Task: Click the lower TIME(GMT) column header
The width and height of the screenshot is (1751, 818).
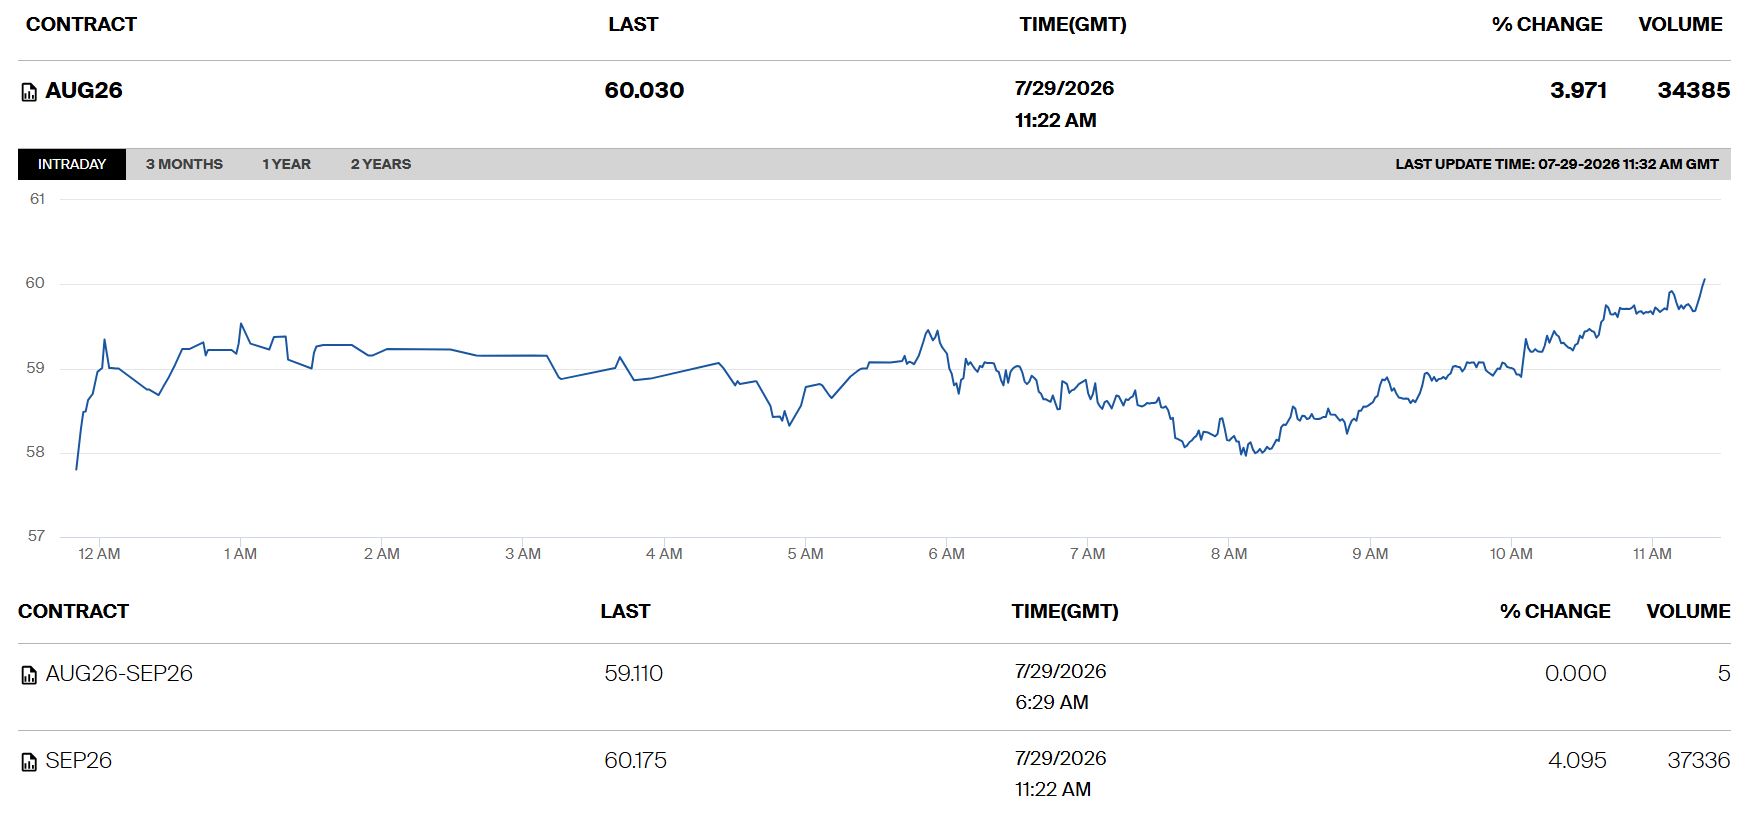Action: (x=1065, y=611)
